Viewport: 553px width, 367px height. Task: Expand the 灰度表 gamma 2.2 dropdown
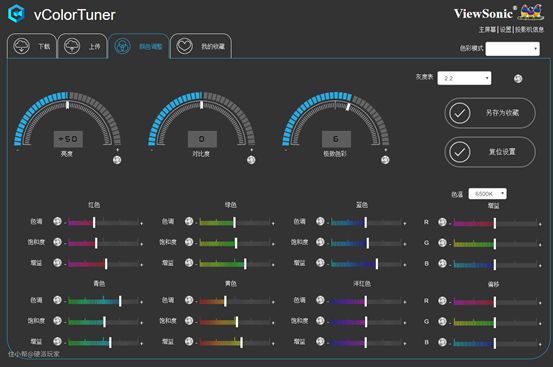pos(464,78)
